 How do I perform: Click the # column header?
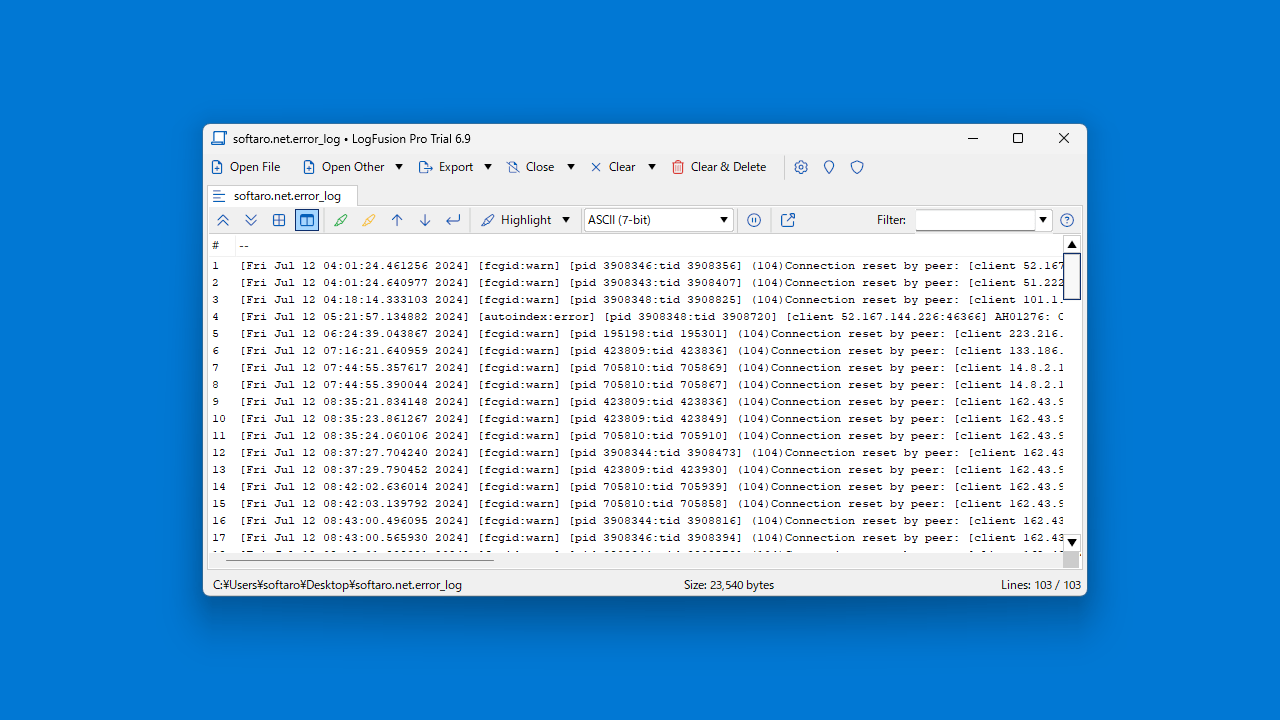pyautogui.click(x=221, y=245)
